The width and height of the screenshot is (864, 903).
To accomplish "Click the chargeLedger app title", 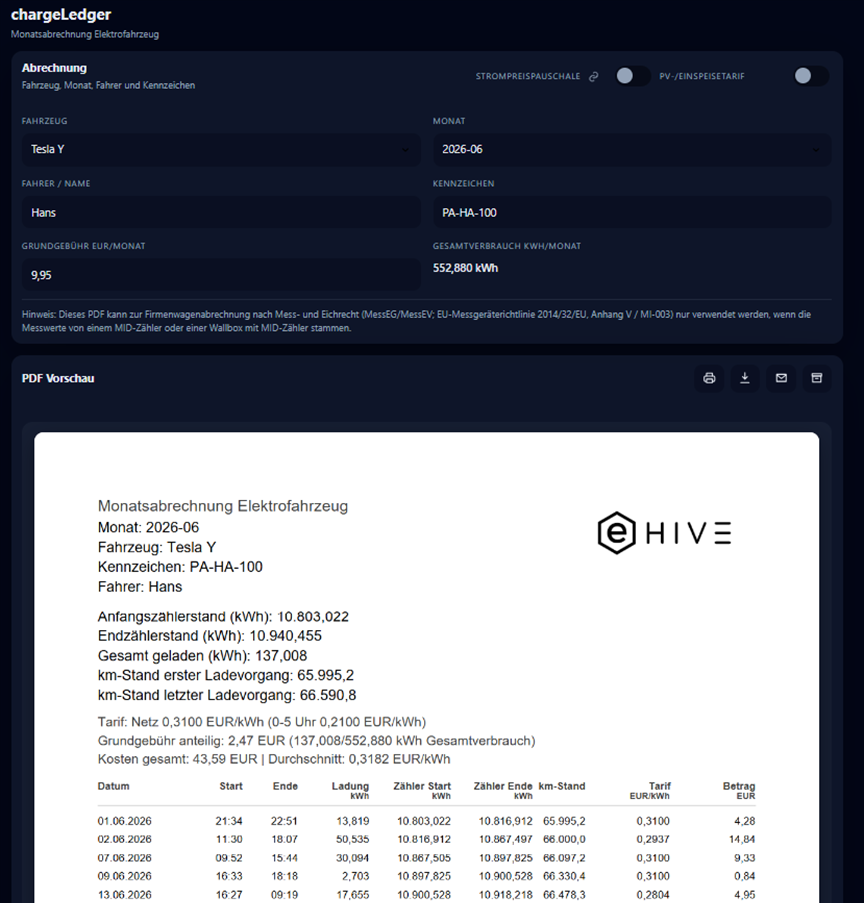I will [61, 14].
